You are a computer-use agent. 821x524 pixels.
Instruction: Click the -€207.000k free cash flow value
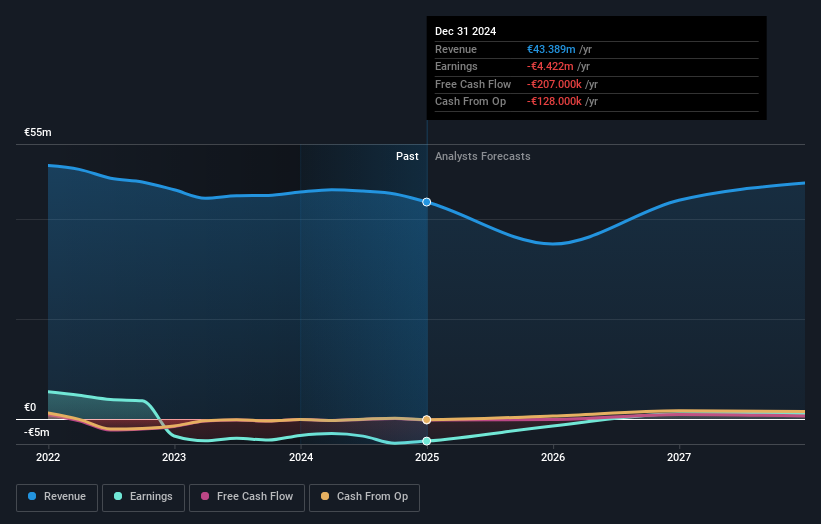pos(554,84)
